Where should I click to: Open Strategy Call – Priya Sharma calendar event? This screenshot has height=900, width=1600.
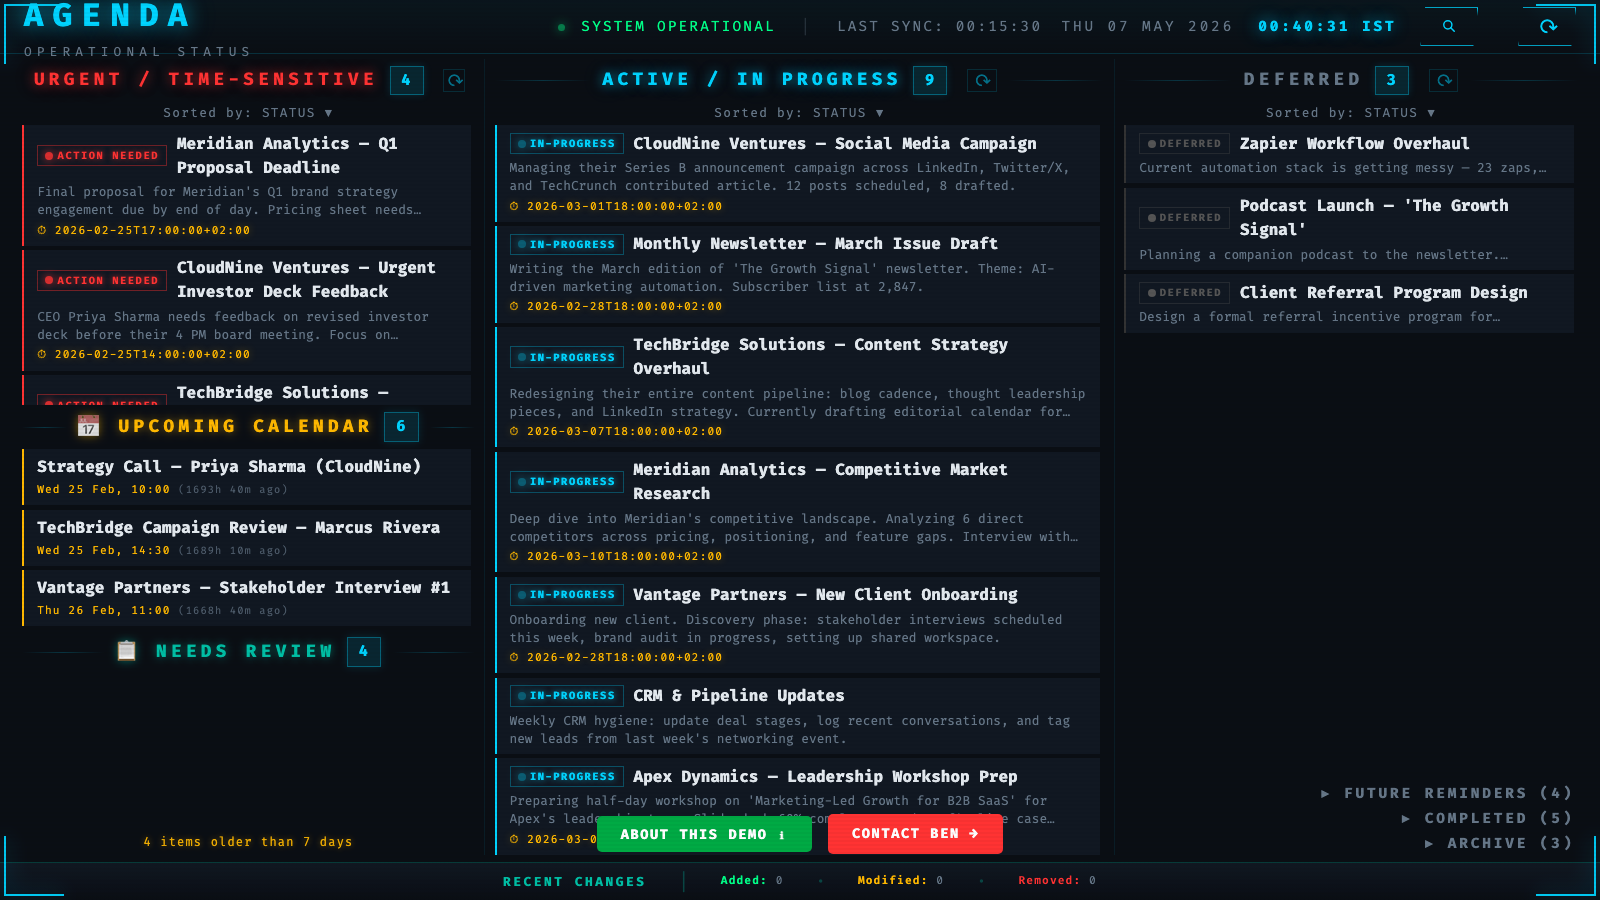[246, 477]
